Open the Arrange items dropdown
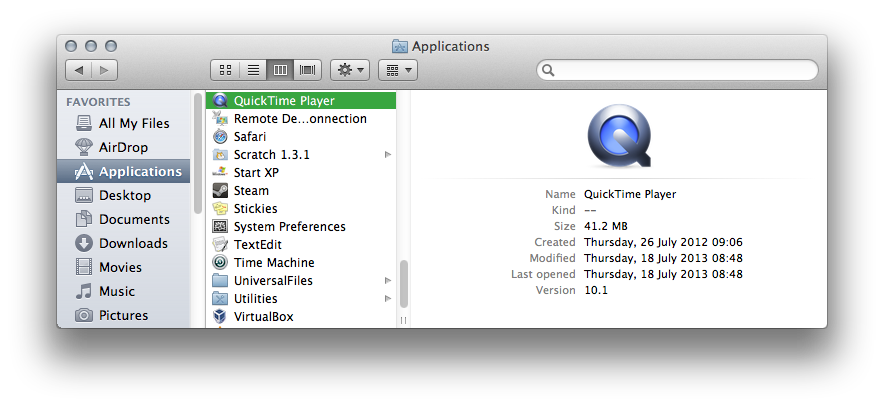Viewport: 884px width, 407px height. coord(398,70)
